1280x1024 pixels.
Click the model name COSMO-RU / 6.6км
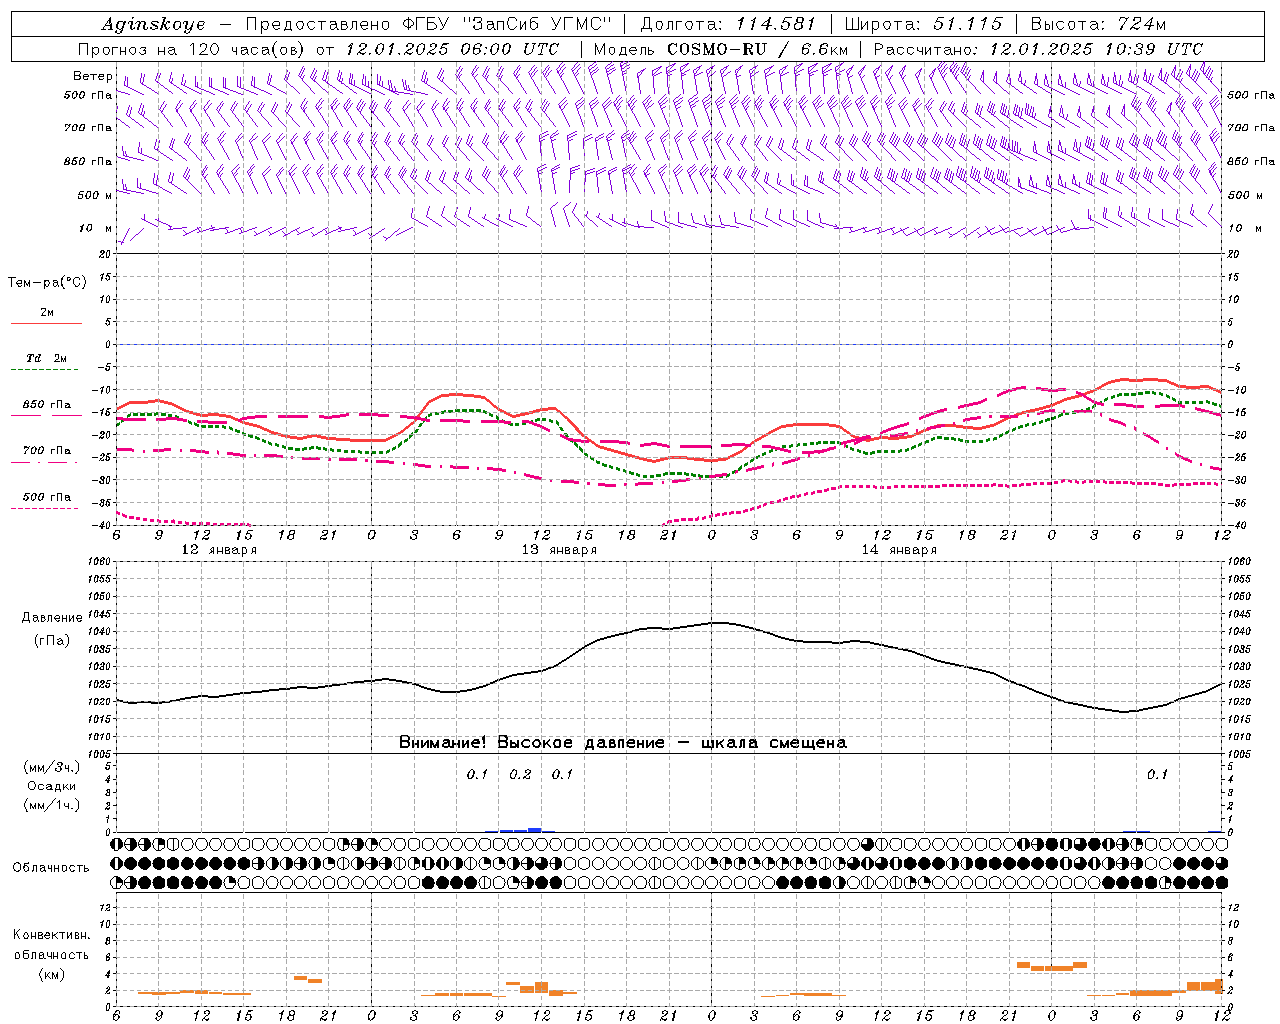pyautogui.click(x=758, y=49)
